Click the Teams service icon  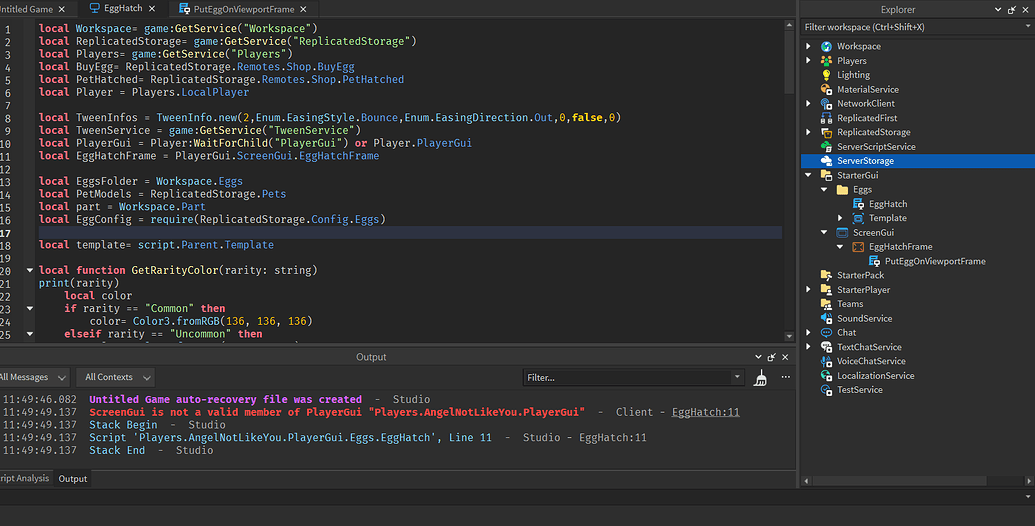[x=826, y=304]
